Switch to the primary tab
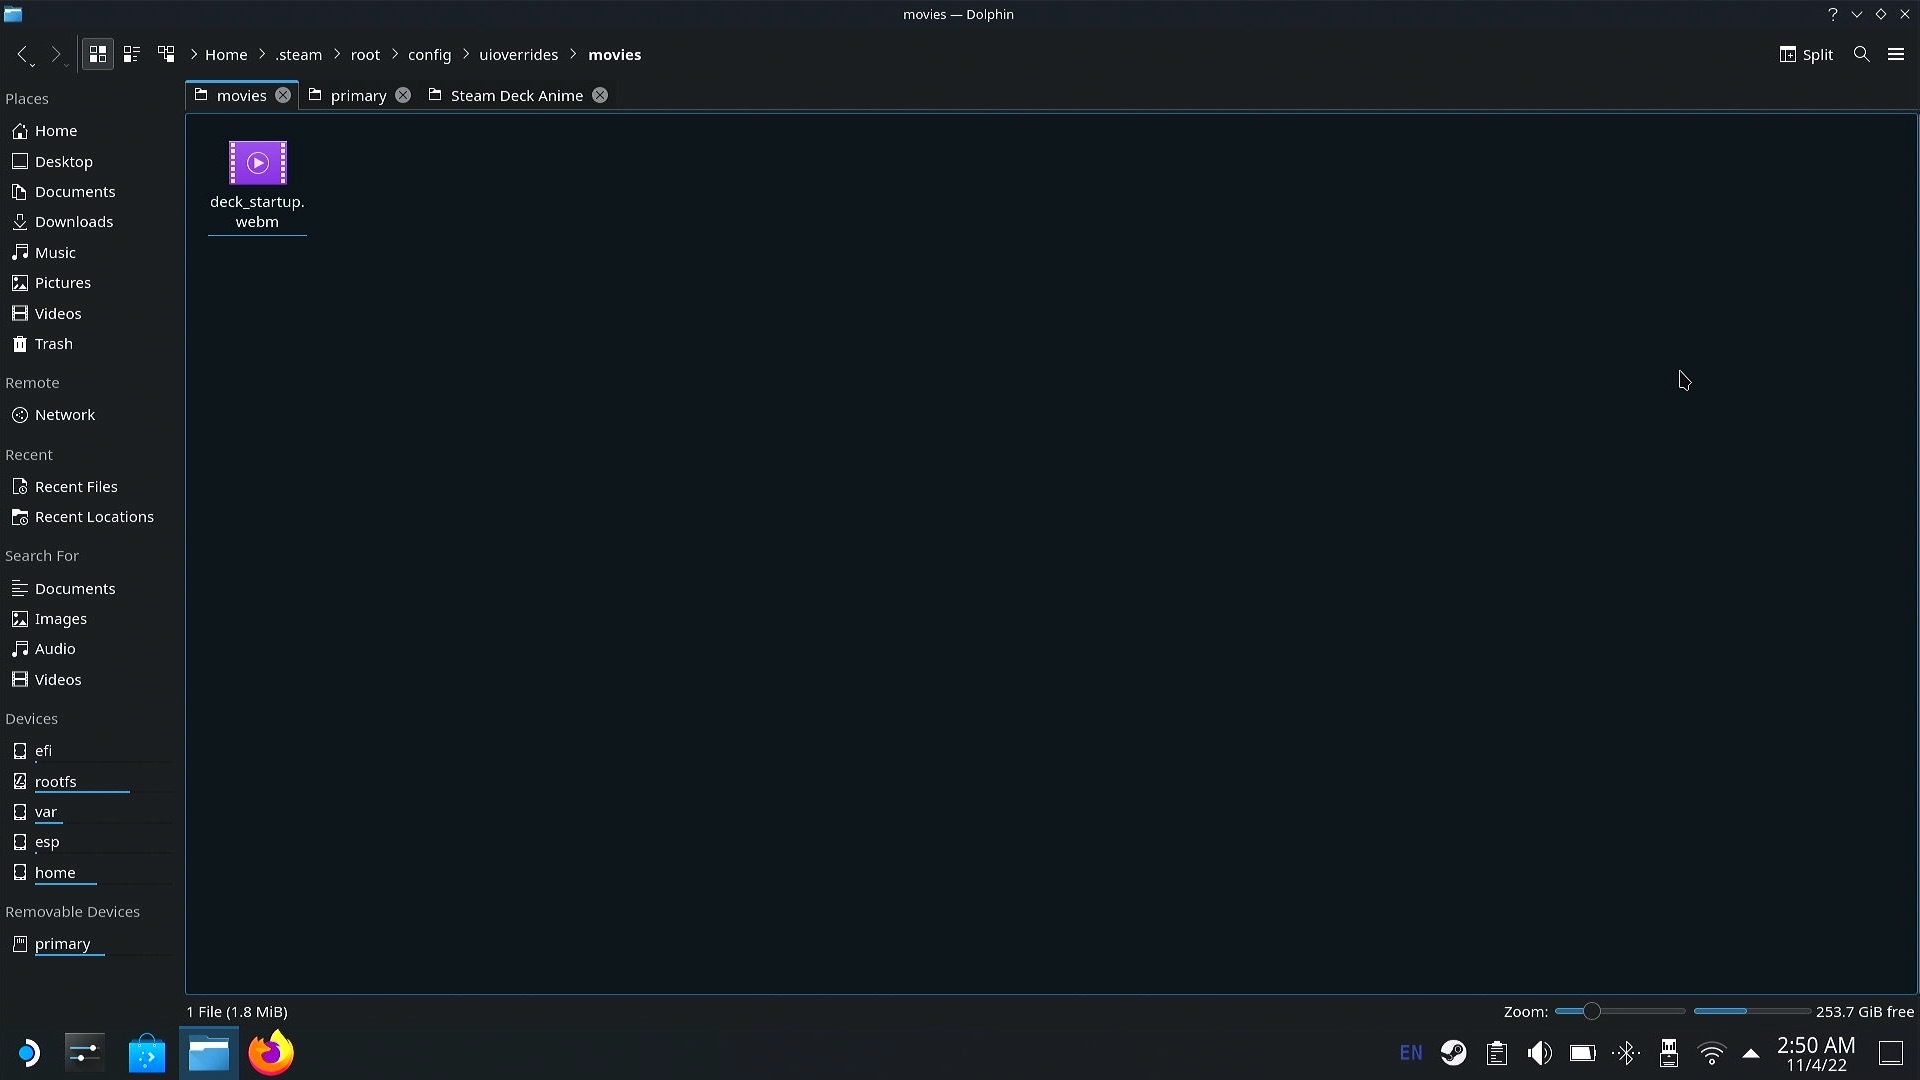Screen dimensions: 1920x1080 (358, 95)
